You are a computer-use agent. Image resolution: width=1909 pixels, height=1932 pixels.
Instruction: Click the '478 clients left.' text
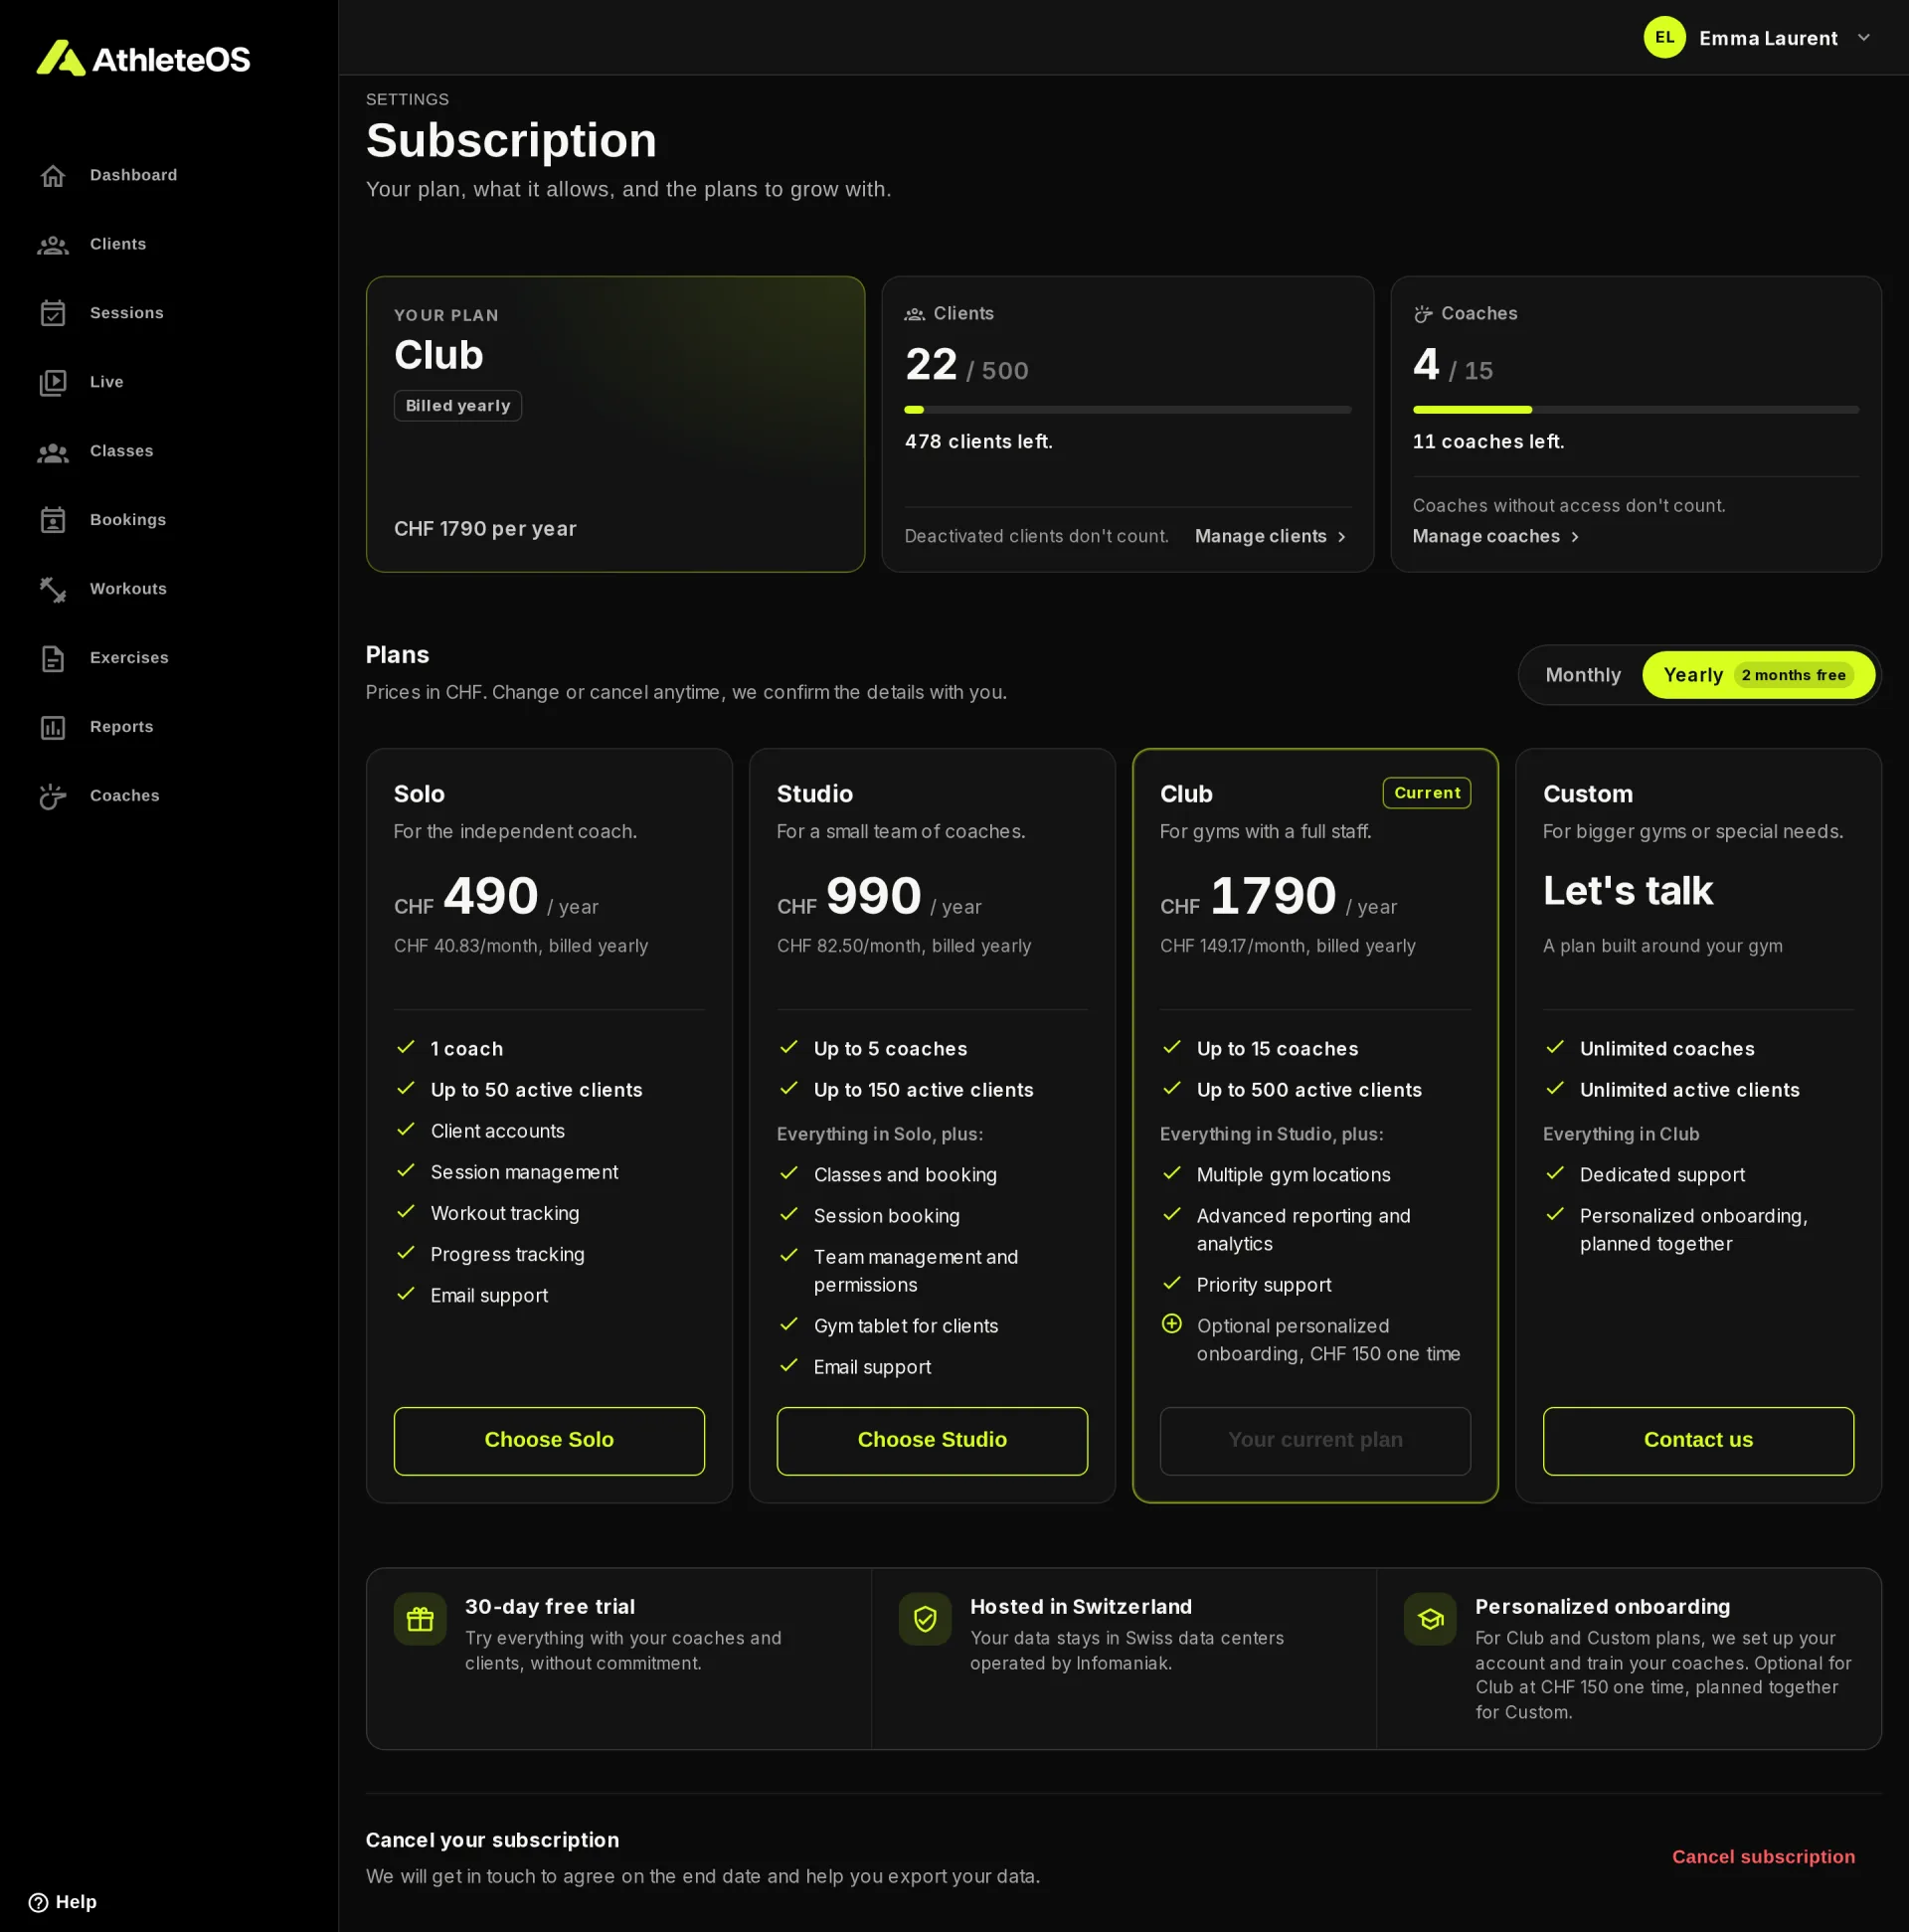(978, 442)
